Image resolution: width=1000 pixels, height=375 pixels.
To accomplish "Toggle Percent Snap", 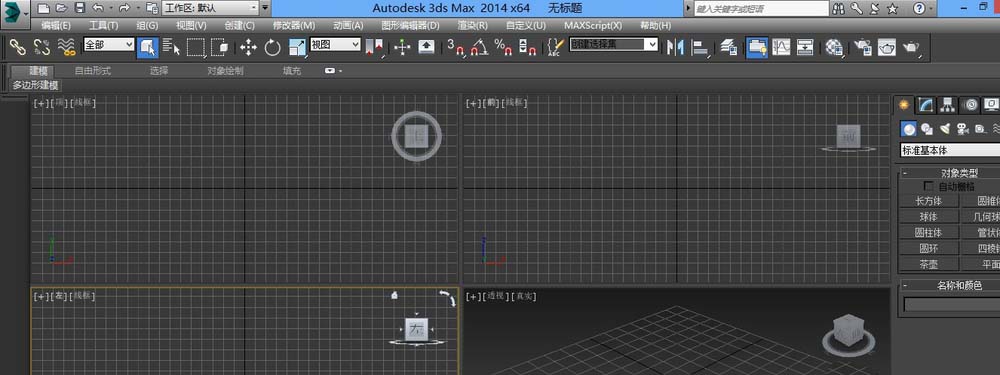I will (x=503, y=47).
